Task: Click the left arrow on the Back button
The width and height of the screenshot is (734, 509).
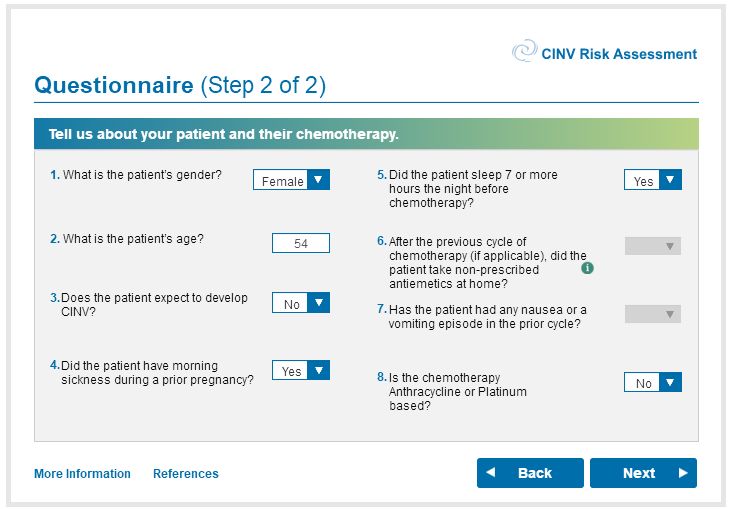Action: [x=491, y=473]
